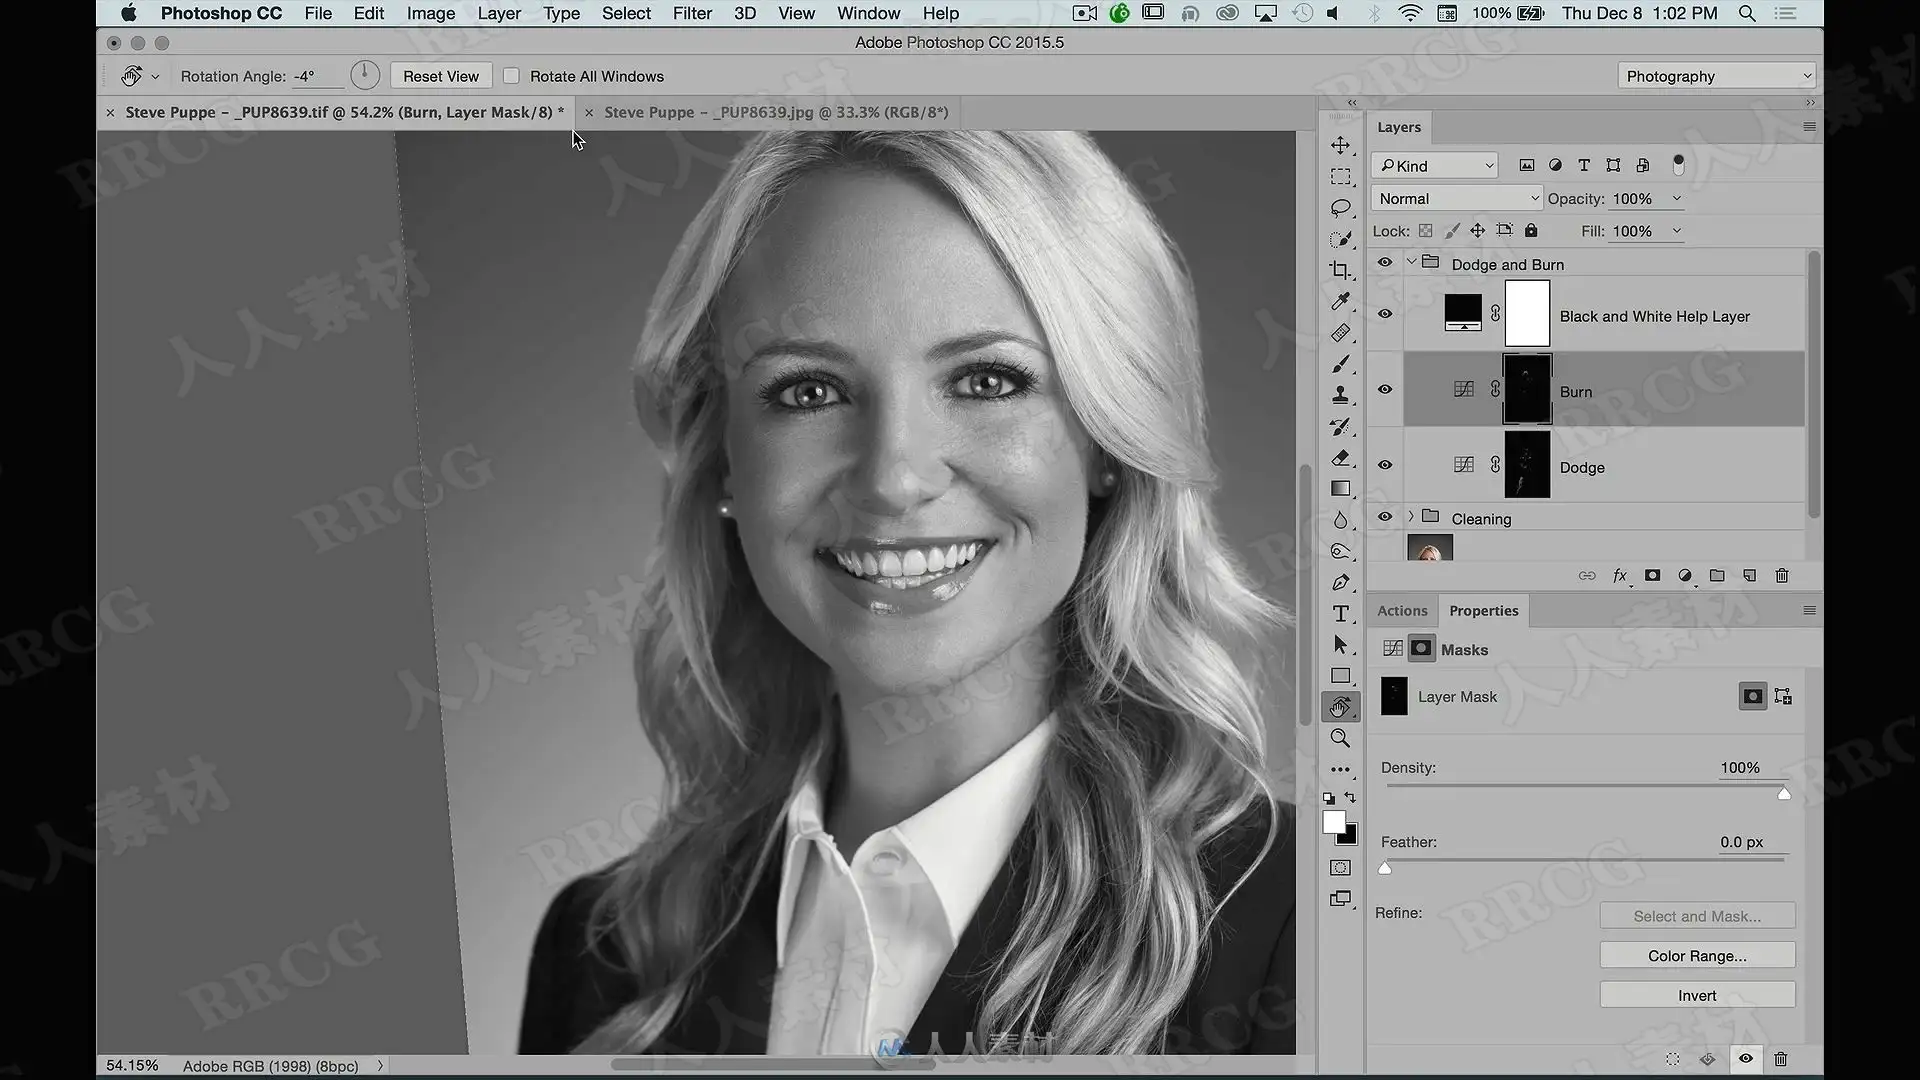Select the Zoom tool
Image resolution: width=1920 pixels, height=1080 pixels.
click(x=1340, y=738)
